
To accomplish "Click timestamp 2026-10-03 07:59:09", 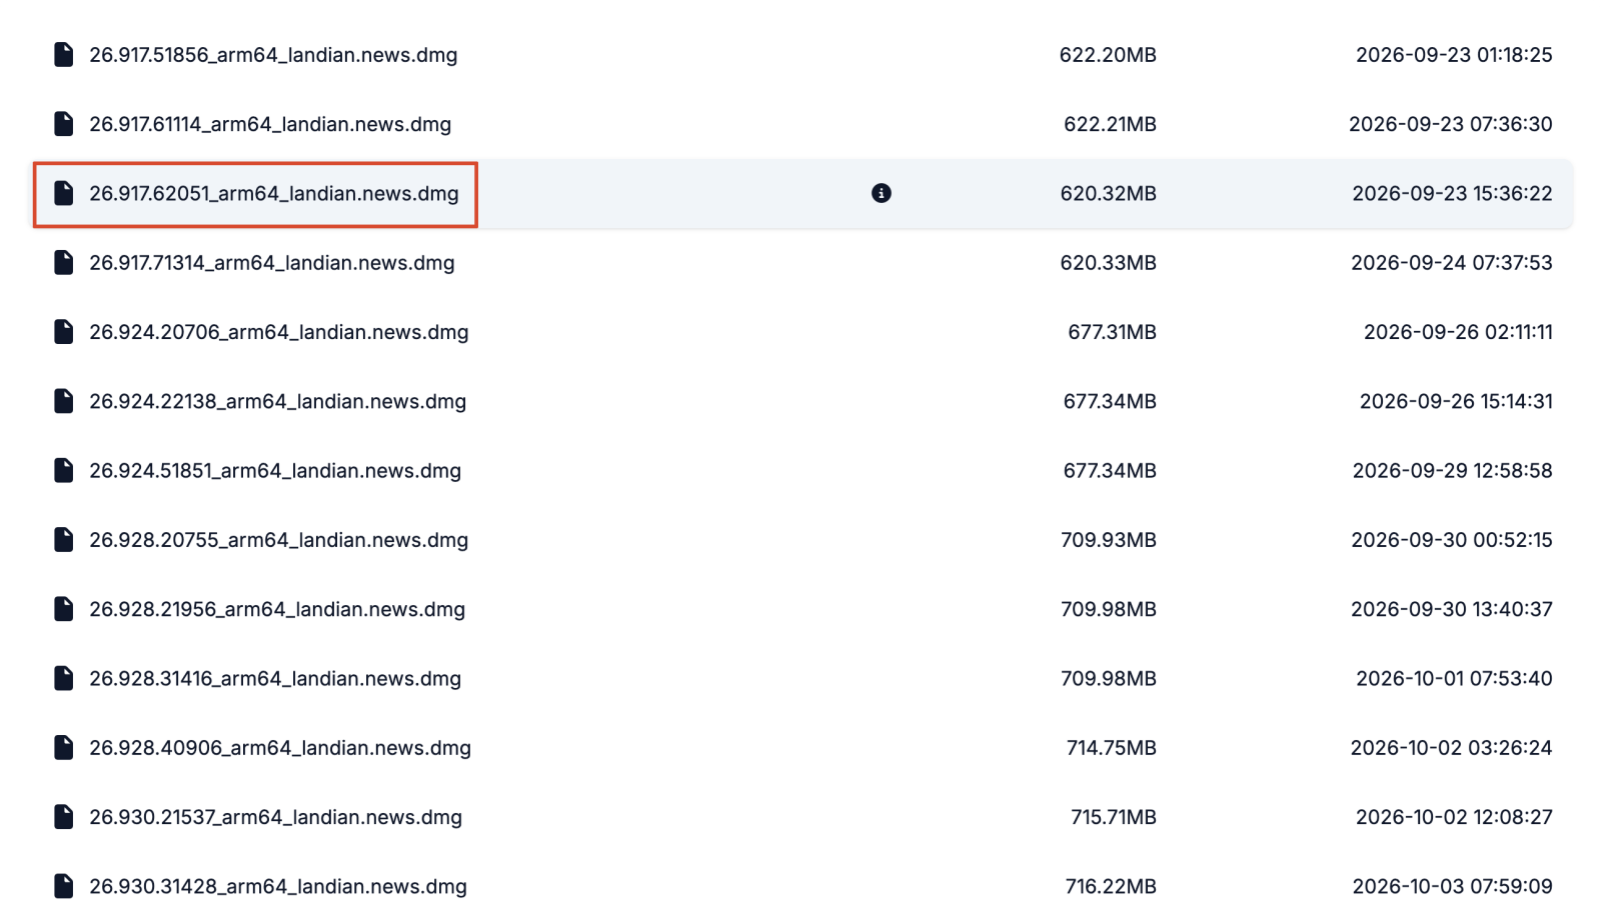I will (1452, 886).
